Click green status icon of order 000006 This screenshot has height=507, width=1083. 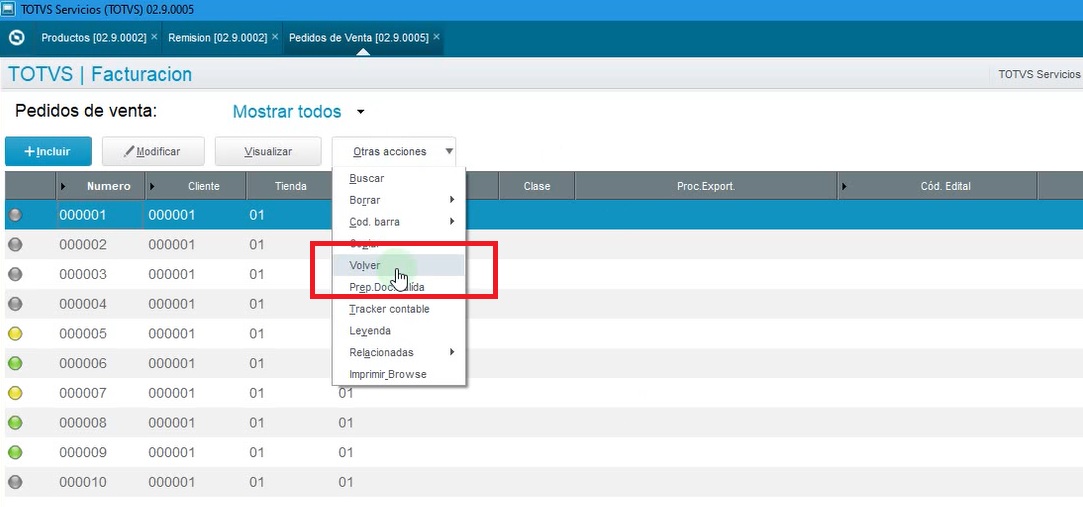[15, 363]
